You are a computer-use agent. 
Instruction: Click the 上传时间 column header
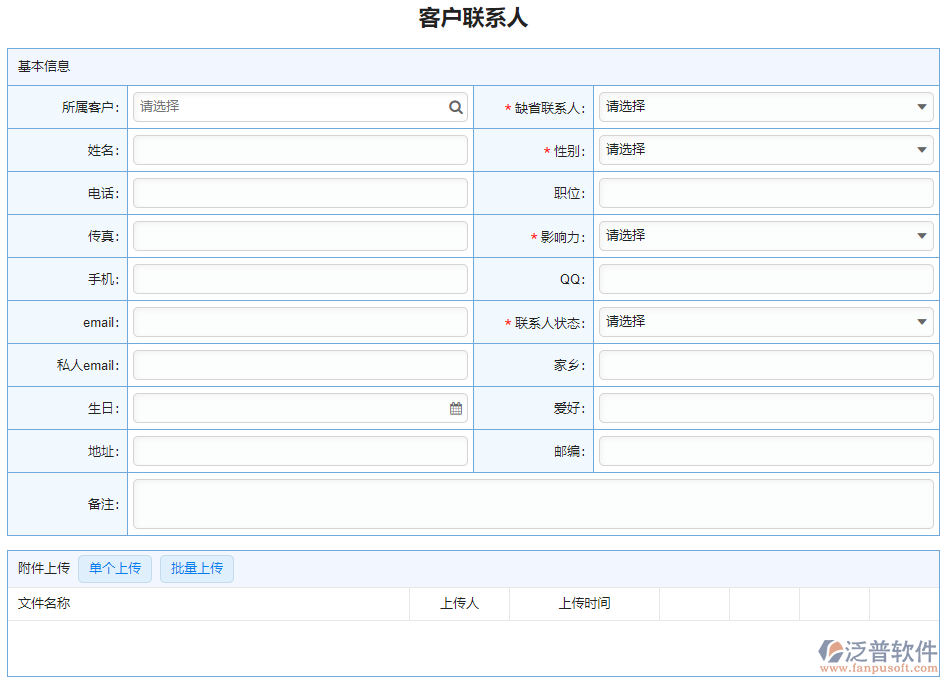[585, 604]
